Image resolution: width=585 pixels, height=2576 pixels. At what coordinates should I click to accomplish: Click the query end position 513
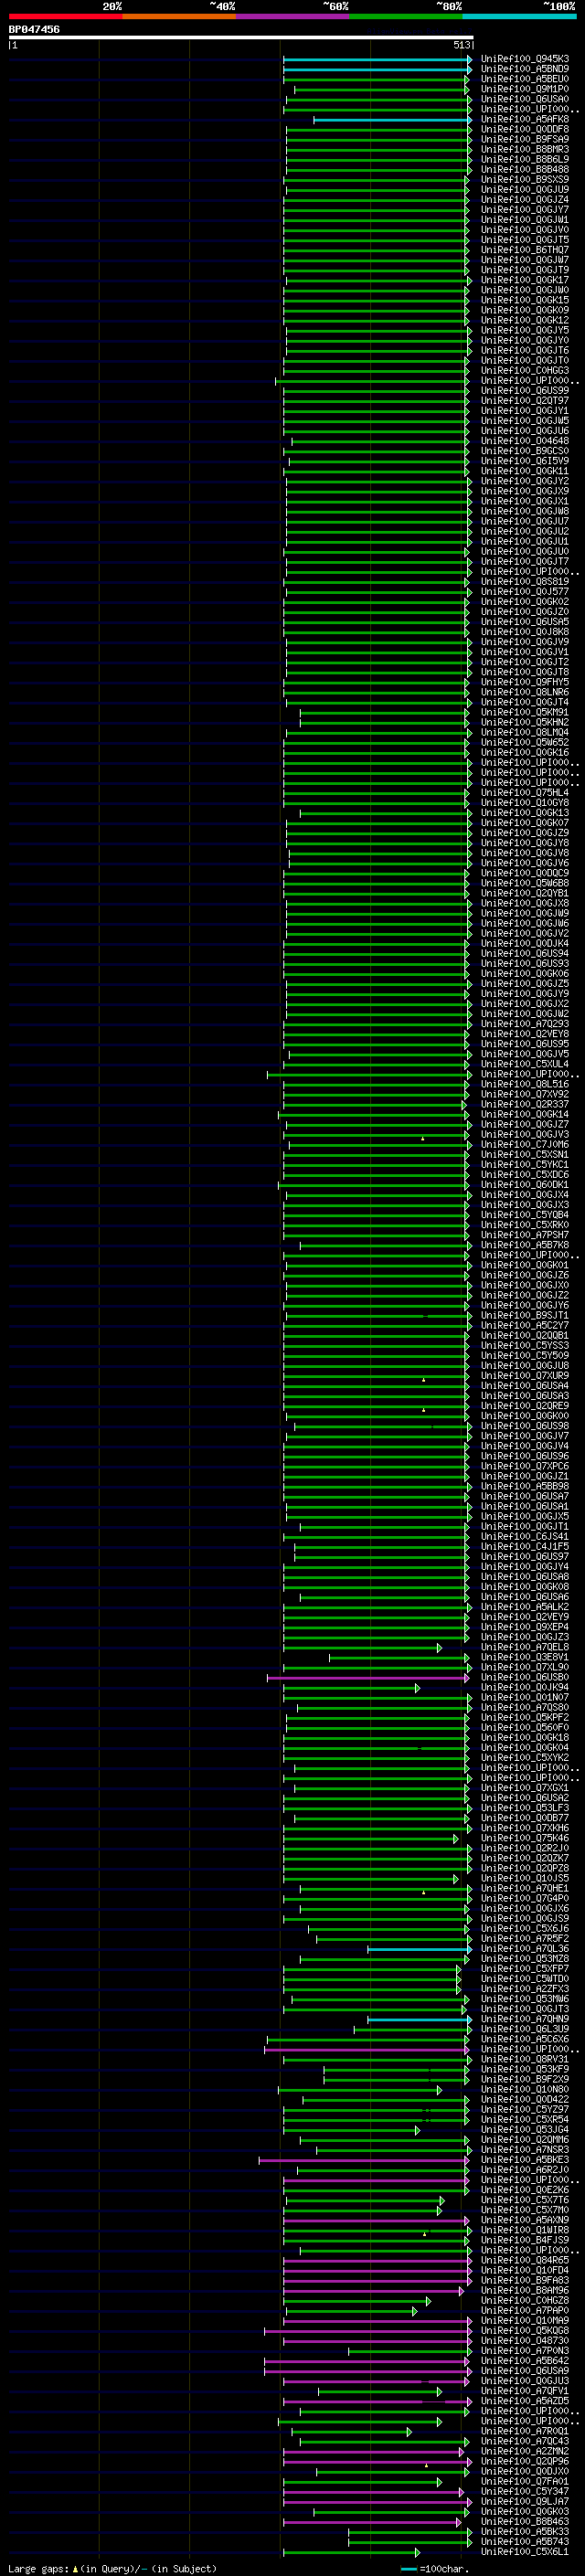461,45
